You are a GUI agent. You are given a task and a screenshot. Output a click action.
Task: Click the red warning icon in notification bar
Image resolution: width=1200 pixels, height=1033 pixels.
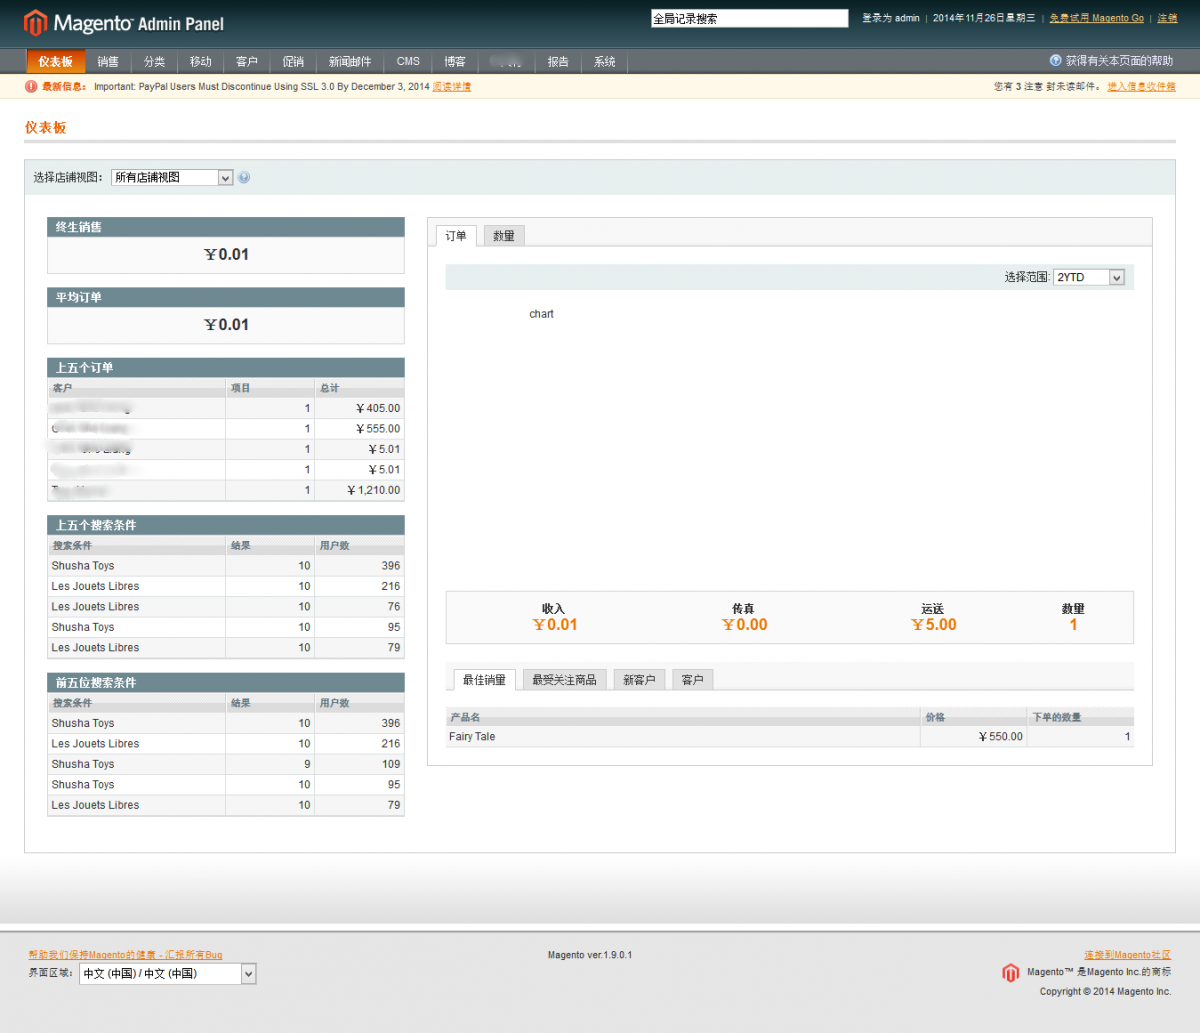(31, 87)
